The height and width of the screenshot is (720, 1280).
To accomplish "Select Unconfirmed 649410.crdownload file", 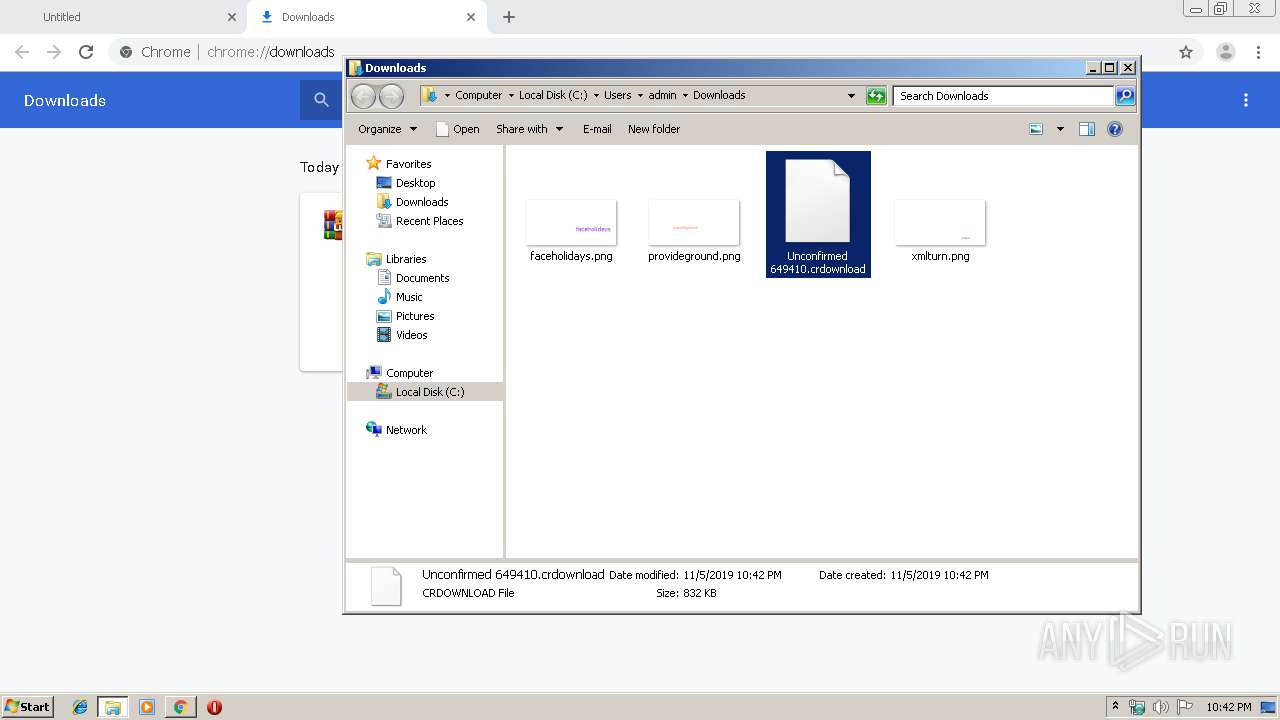I will (818, 214).
